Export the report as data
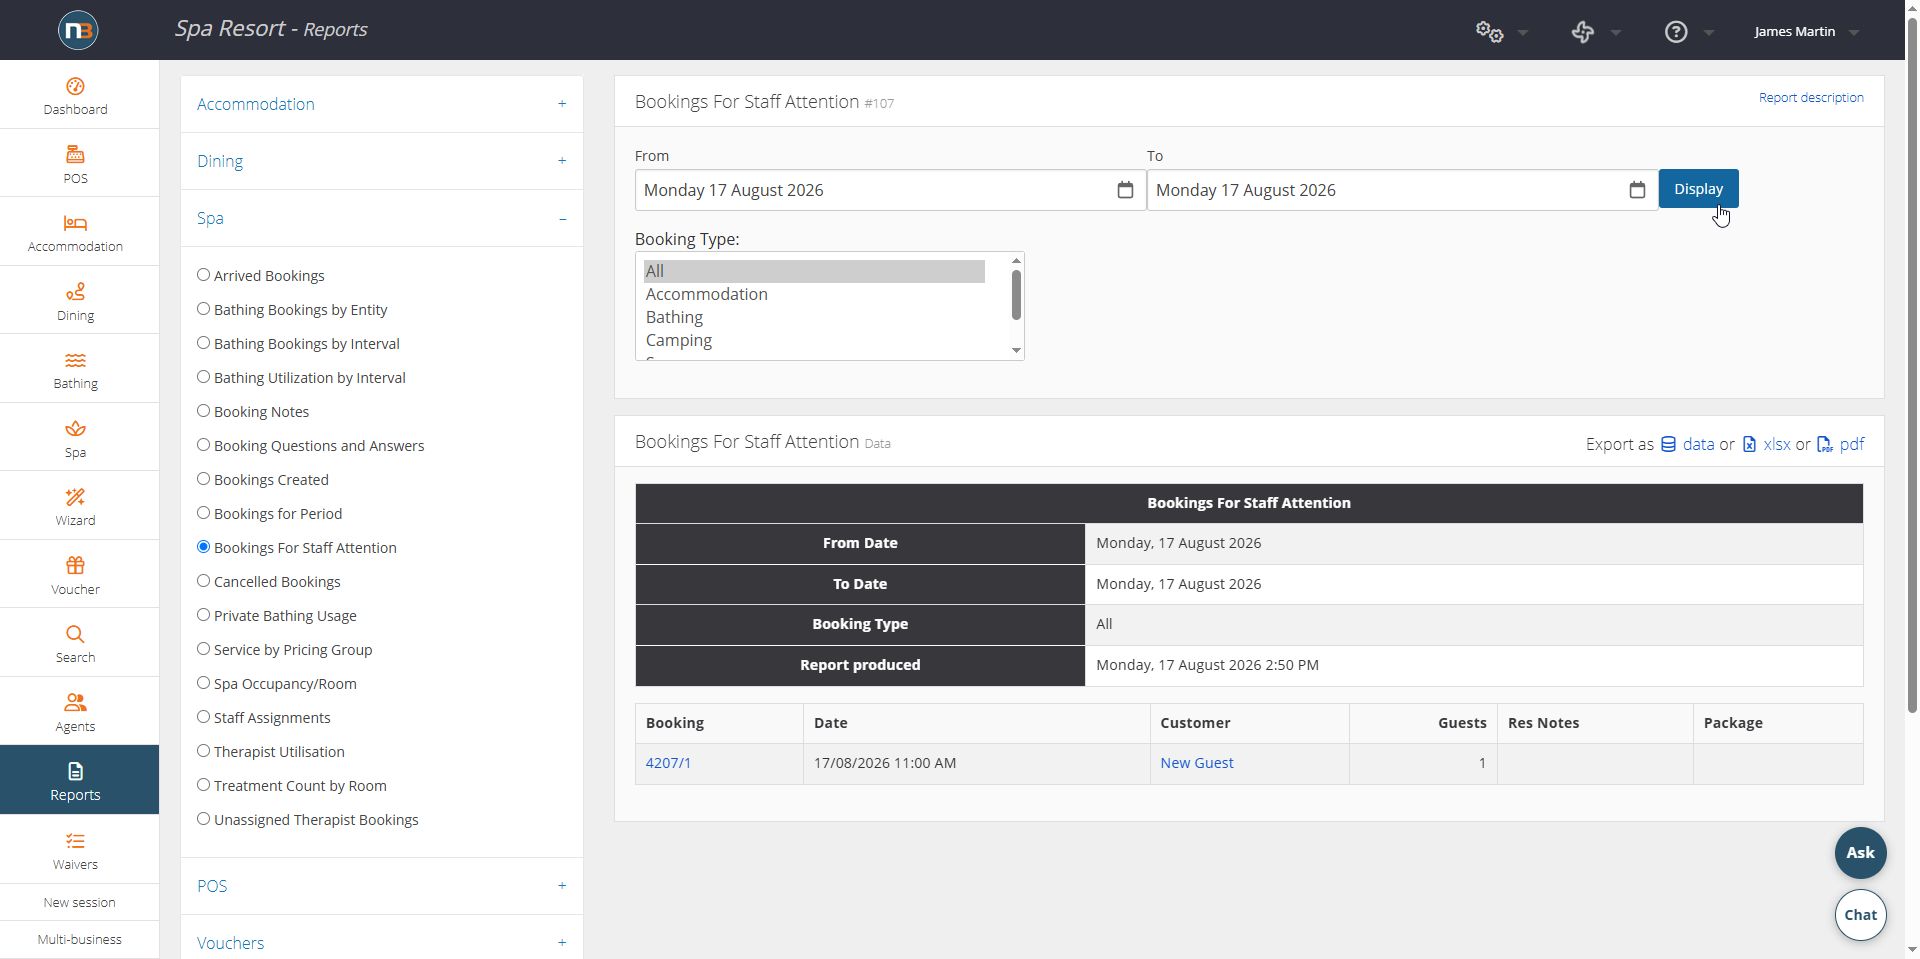1920x959 pixels. [x=1688, y=444]
